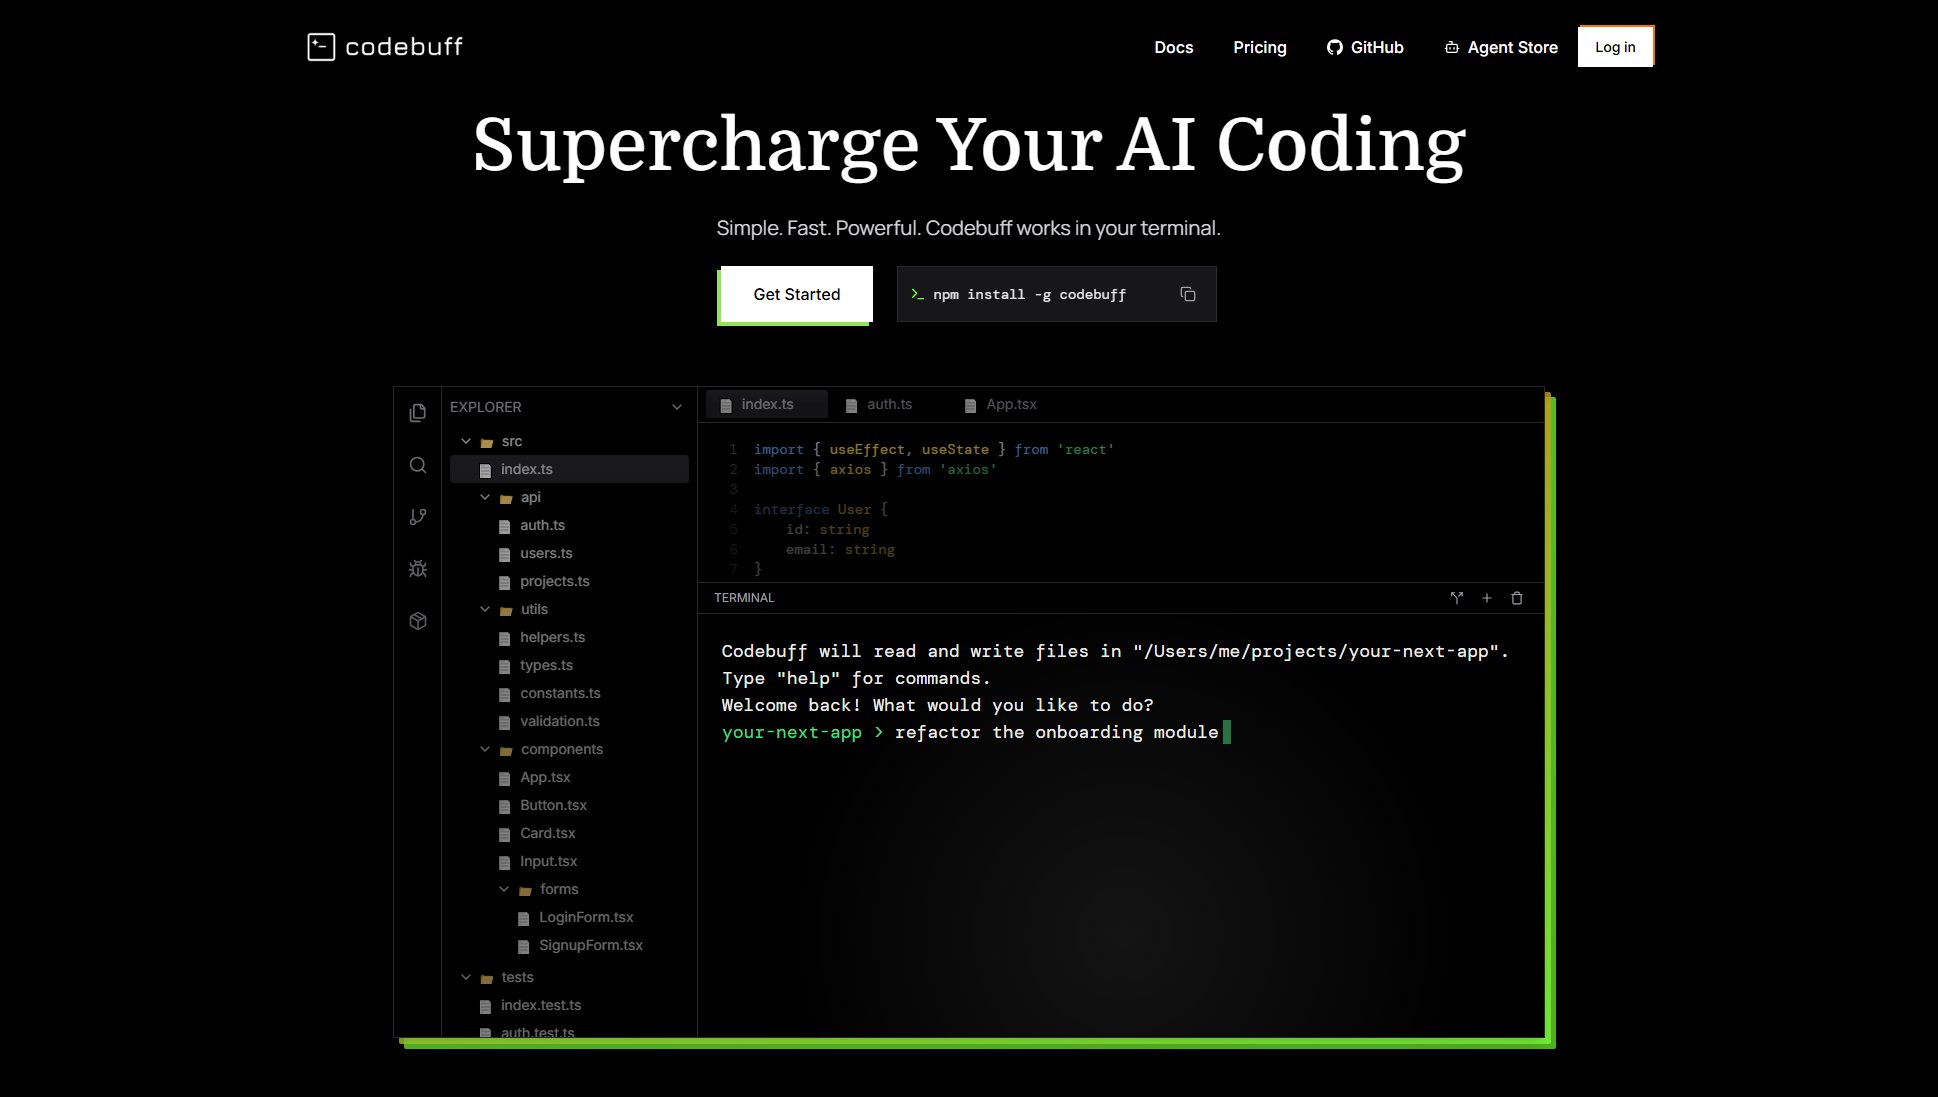1938x1097 pixels.
Task: Click the search magnifier sidebar icon
Action: [418, 465]
